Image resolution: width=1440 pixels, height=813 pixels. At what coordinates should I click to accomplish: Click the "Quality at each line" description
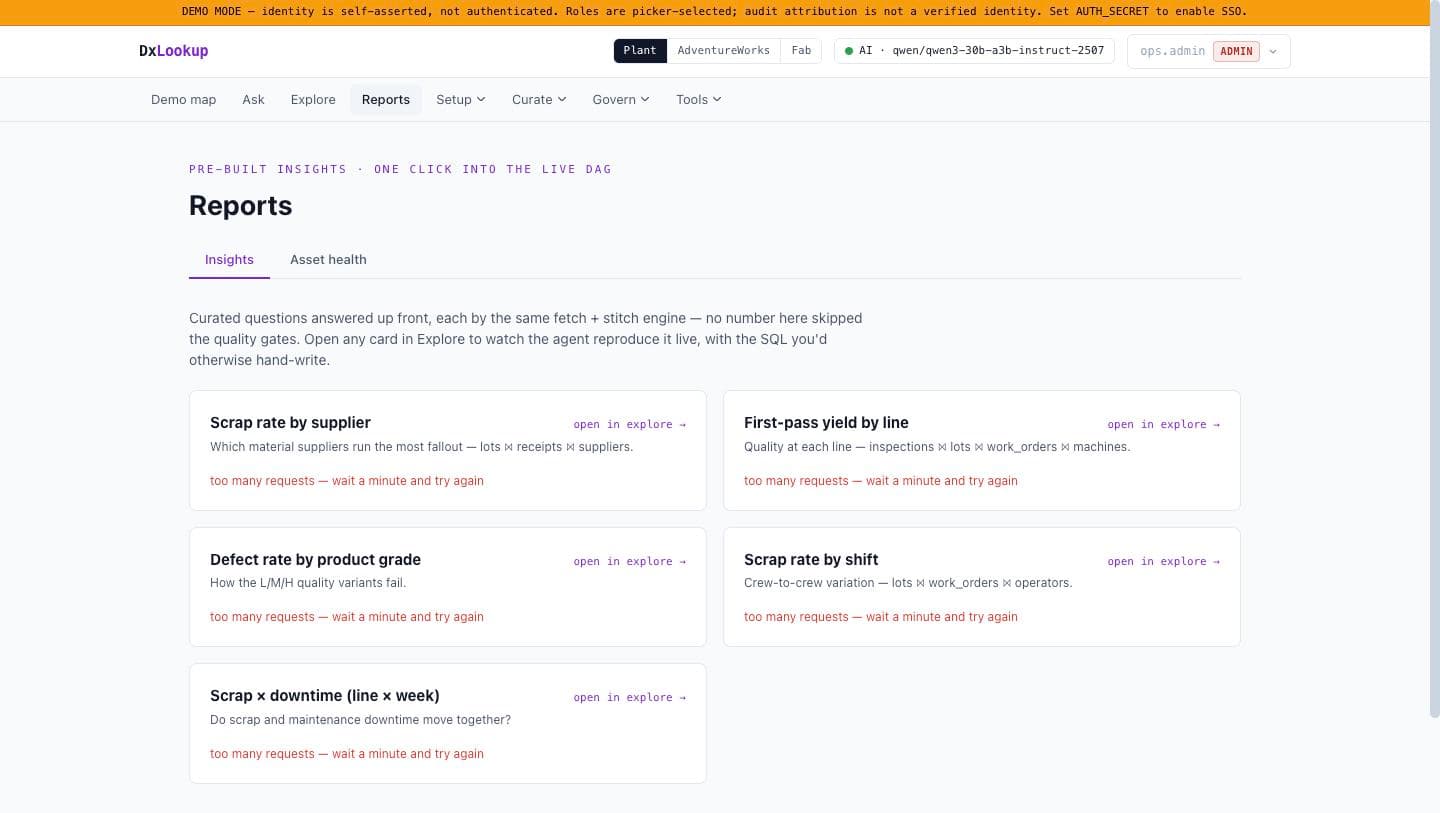pos(937,447)
